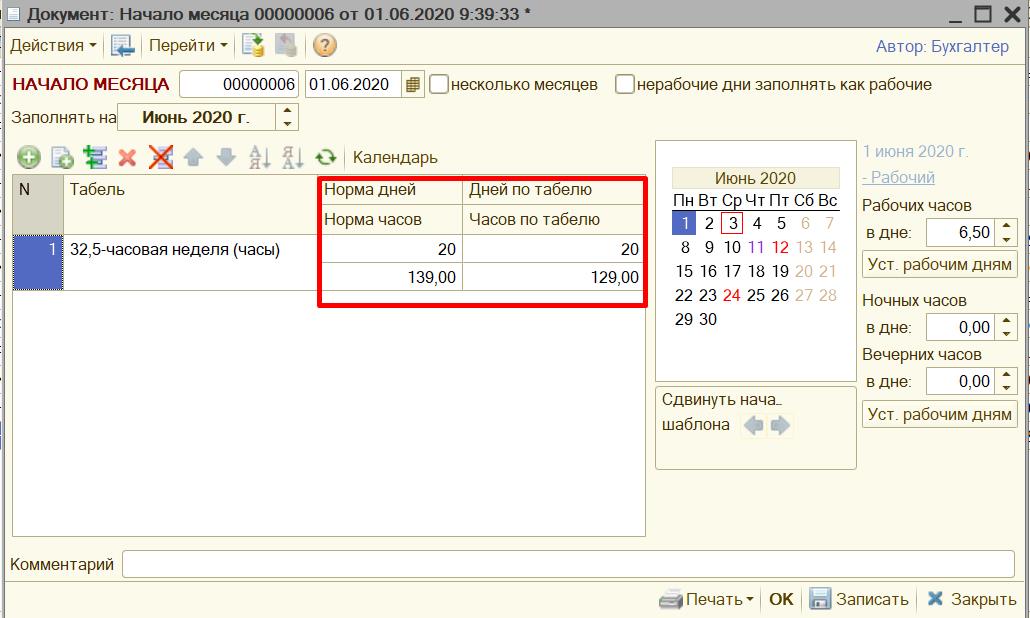Click the Рабочий link under the date
The image size is (1030, 618).
898,177
